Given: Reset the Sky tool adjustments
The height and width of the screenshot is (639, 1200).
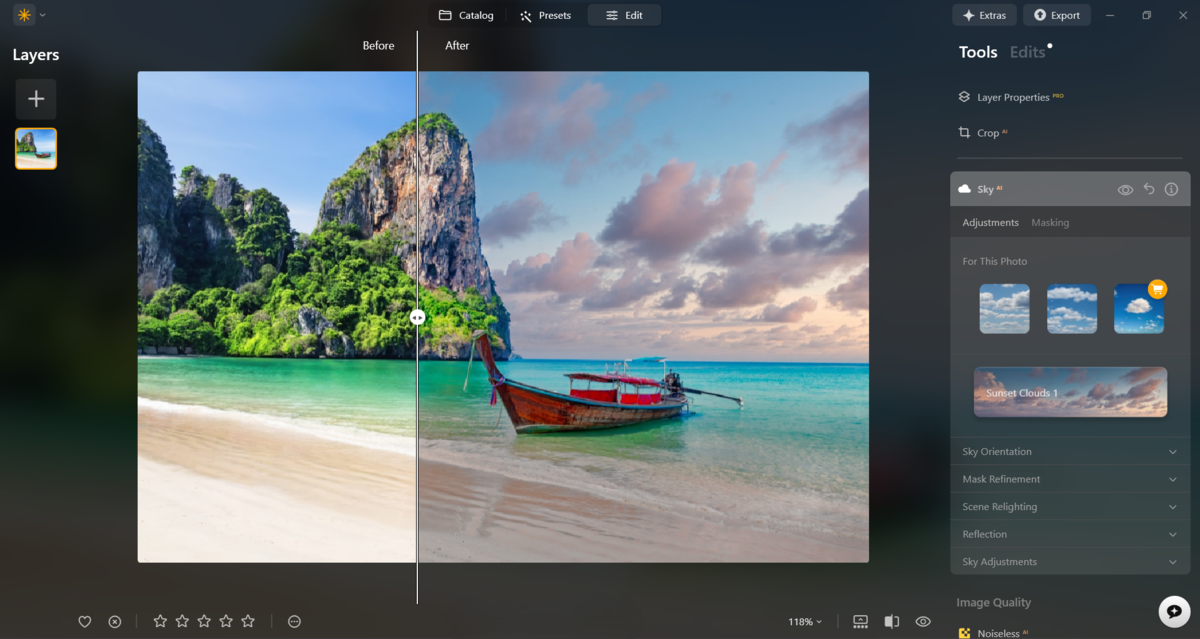Looking at the screenshot, I should (x=1149, y=189).
